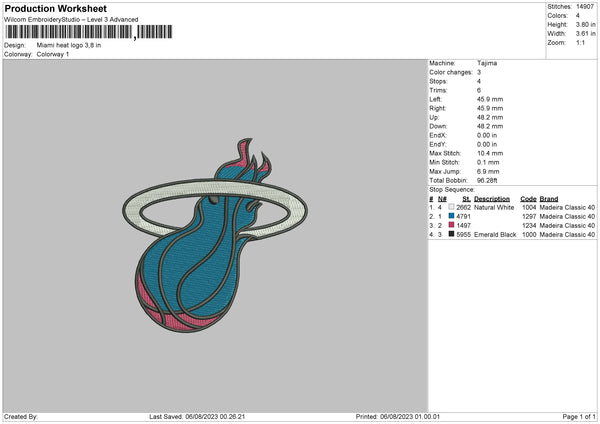Click the Brand column header

(x=549, y=199)
